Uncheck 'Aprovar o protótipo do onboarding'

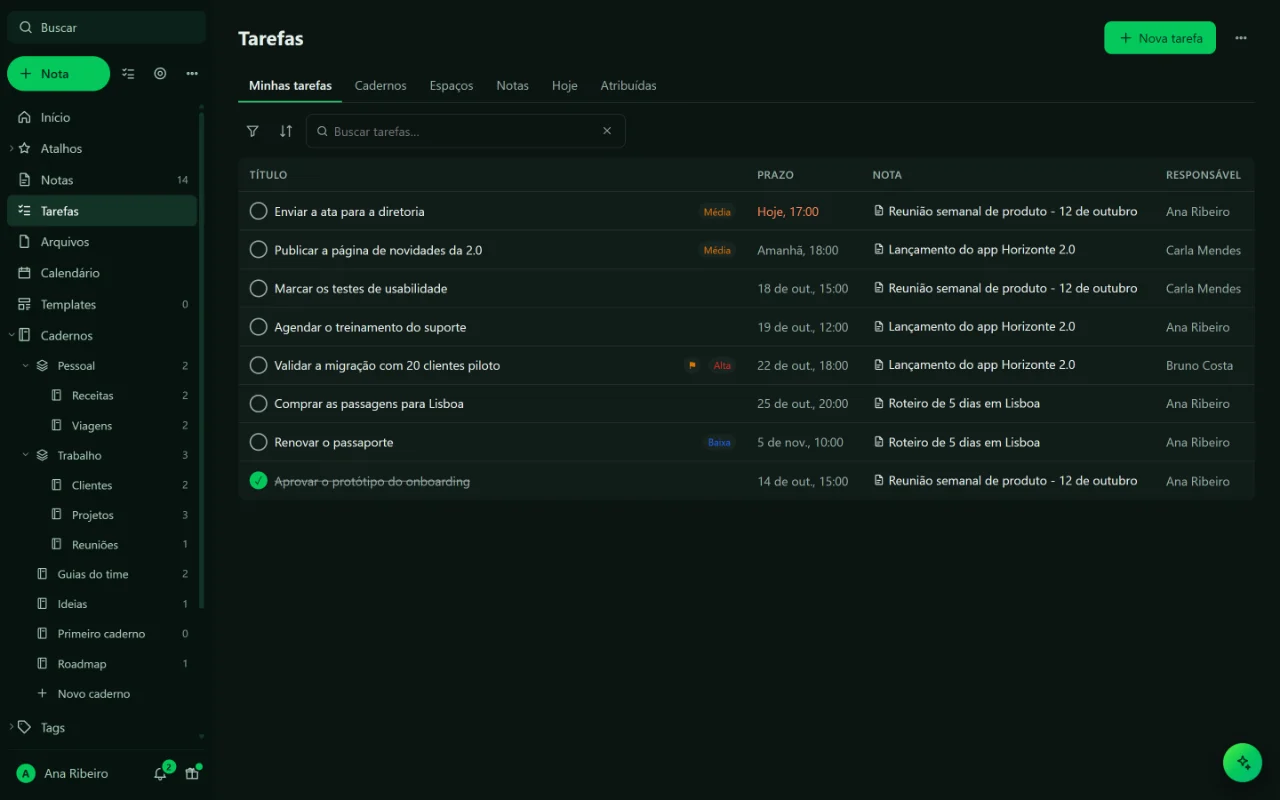pos(258,481)
